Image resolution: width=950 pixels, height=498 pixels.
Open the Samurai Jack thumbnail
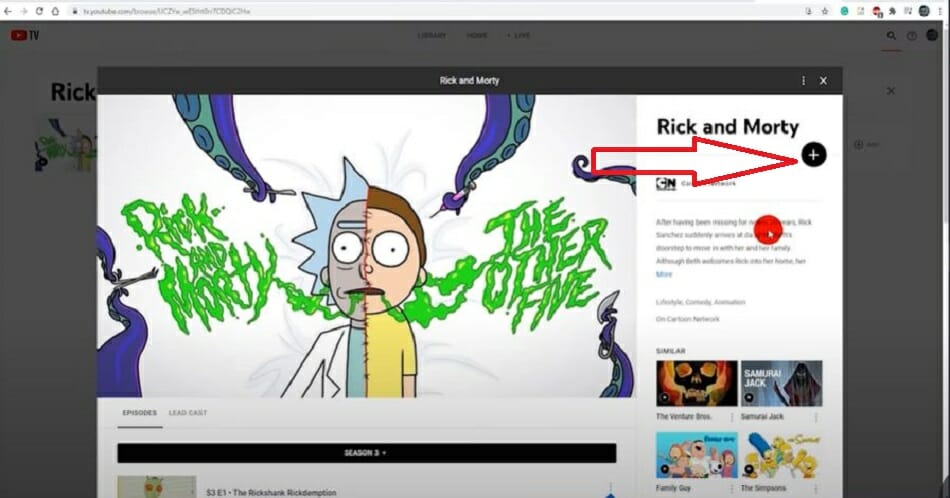coord(782,383)
